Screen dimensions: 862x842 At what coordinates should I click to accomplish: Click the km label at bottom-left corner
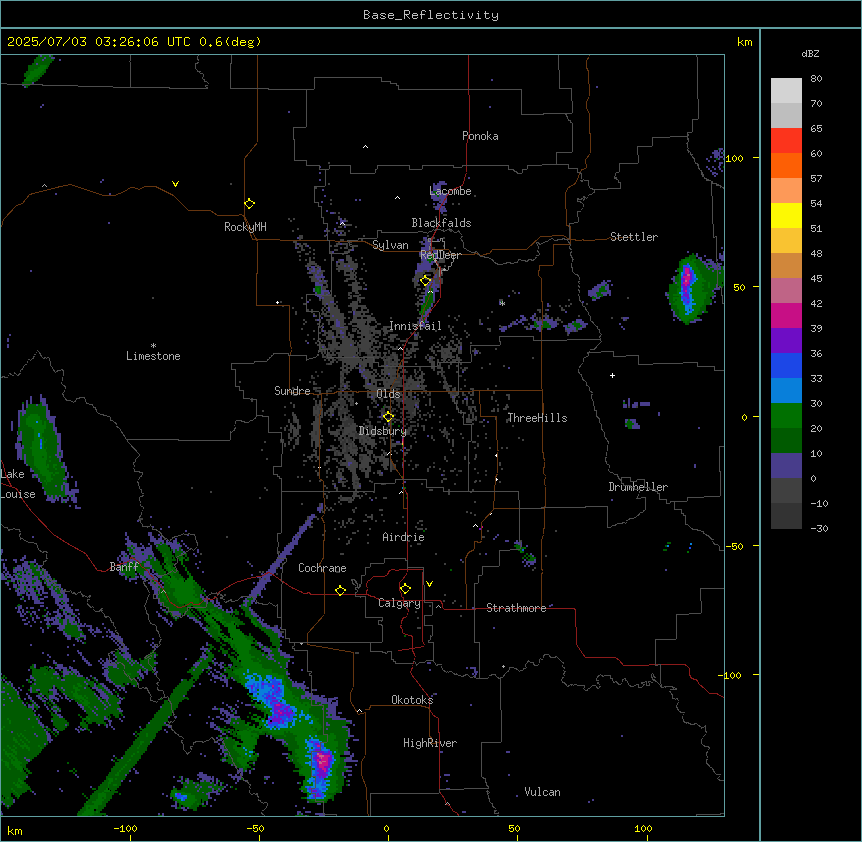15,830
